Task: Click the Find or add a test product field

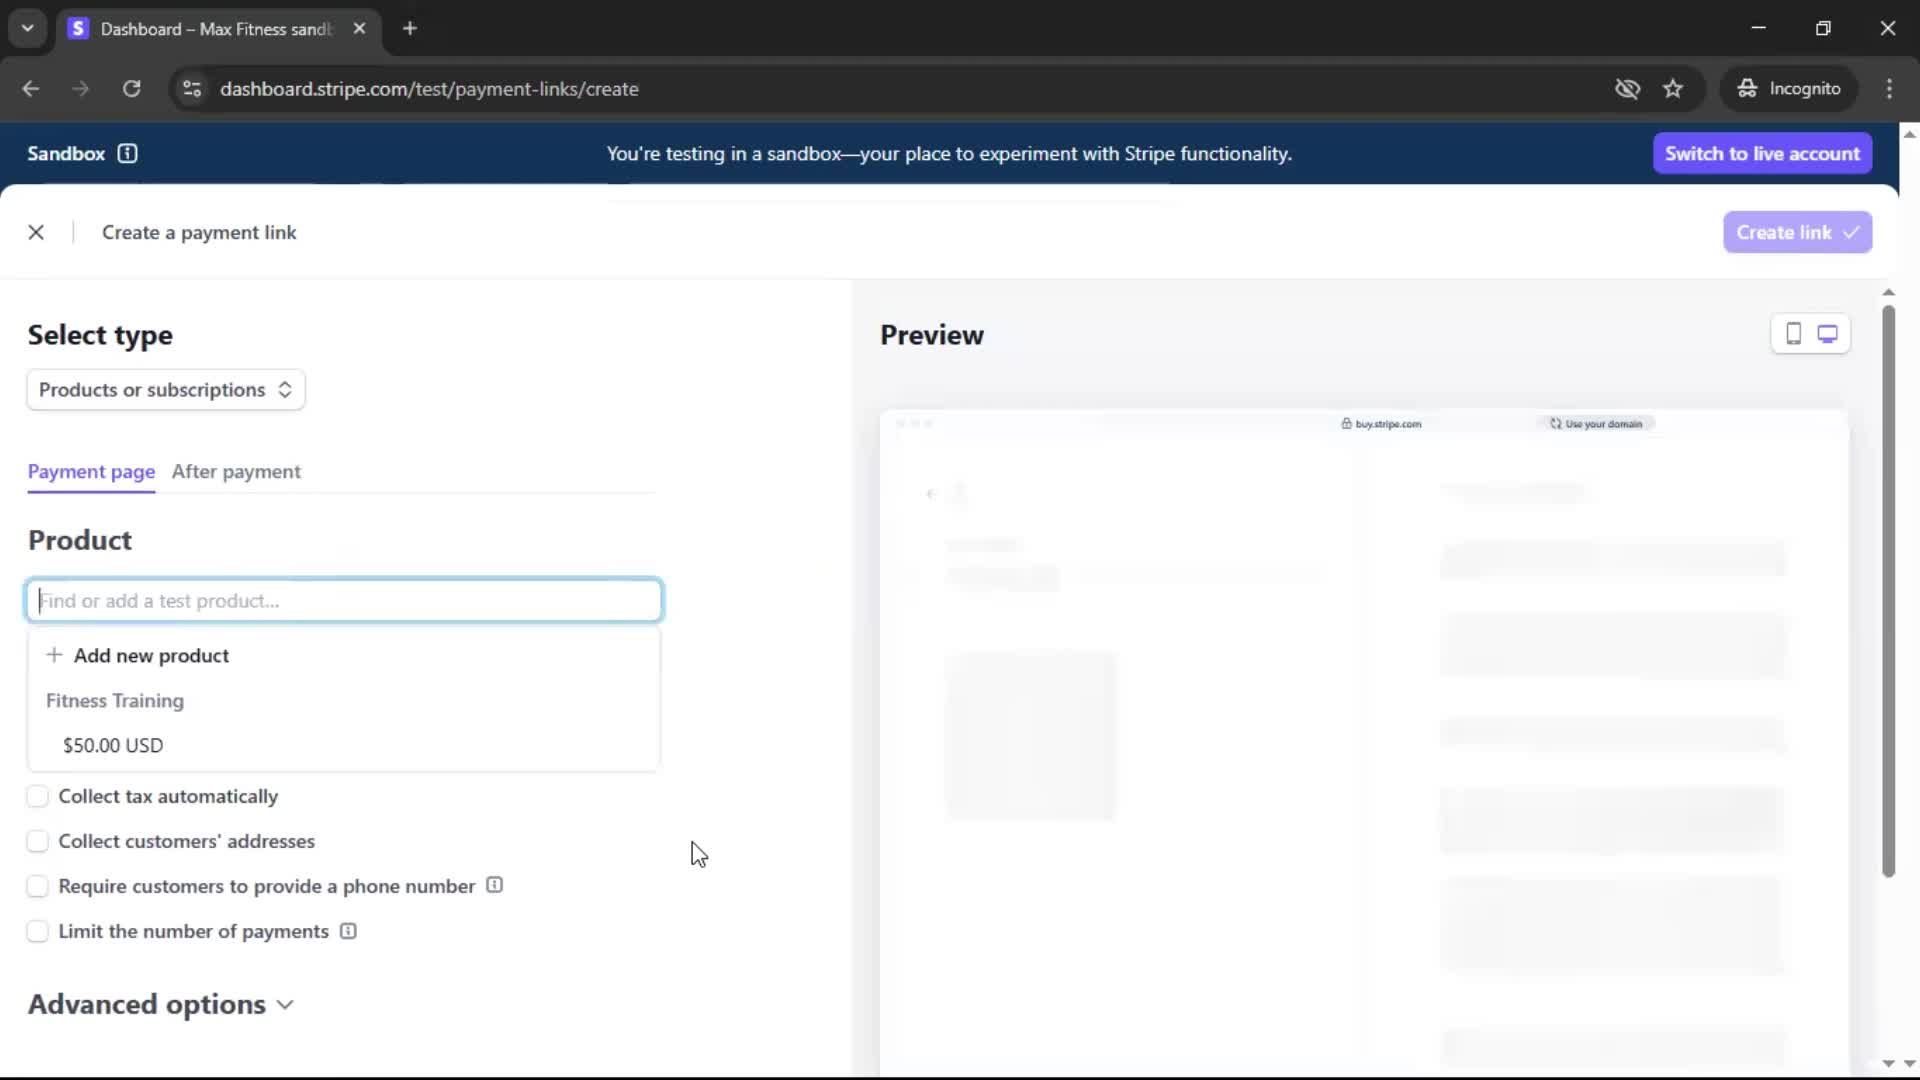Action: 344,600
